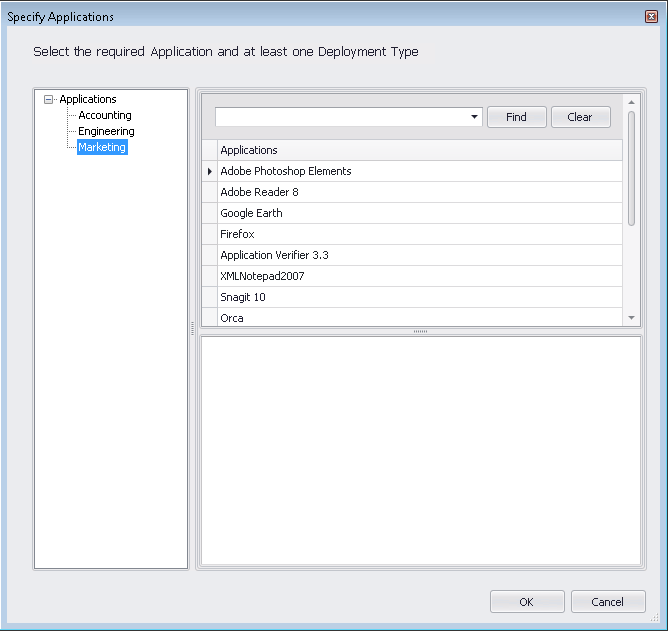Open the search combo box dropdown arrow
The image size is (668, 631).
tap(474, 117)
